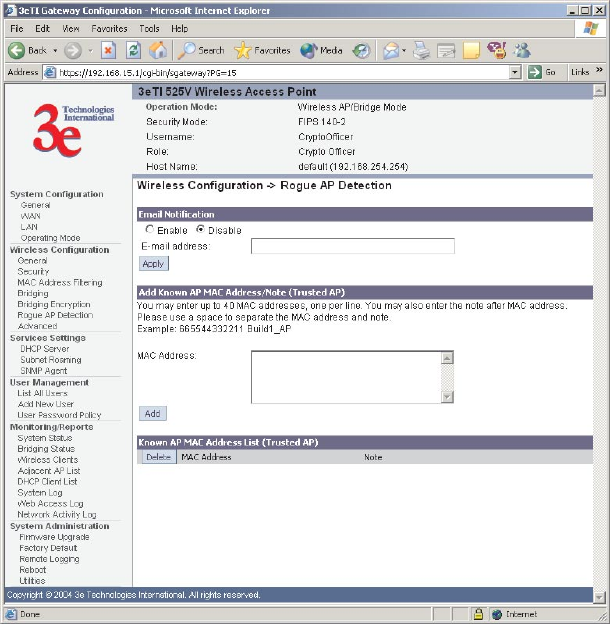
Task: Open the Operating Mode link
Action: [x=51, y=238]
